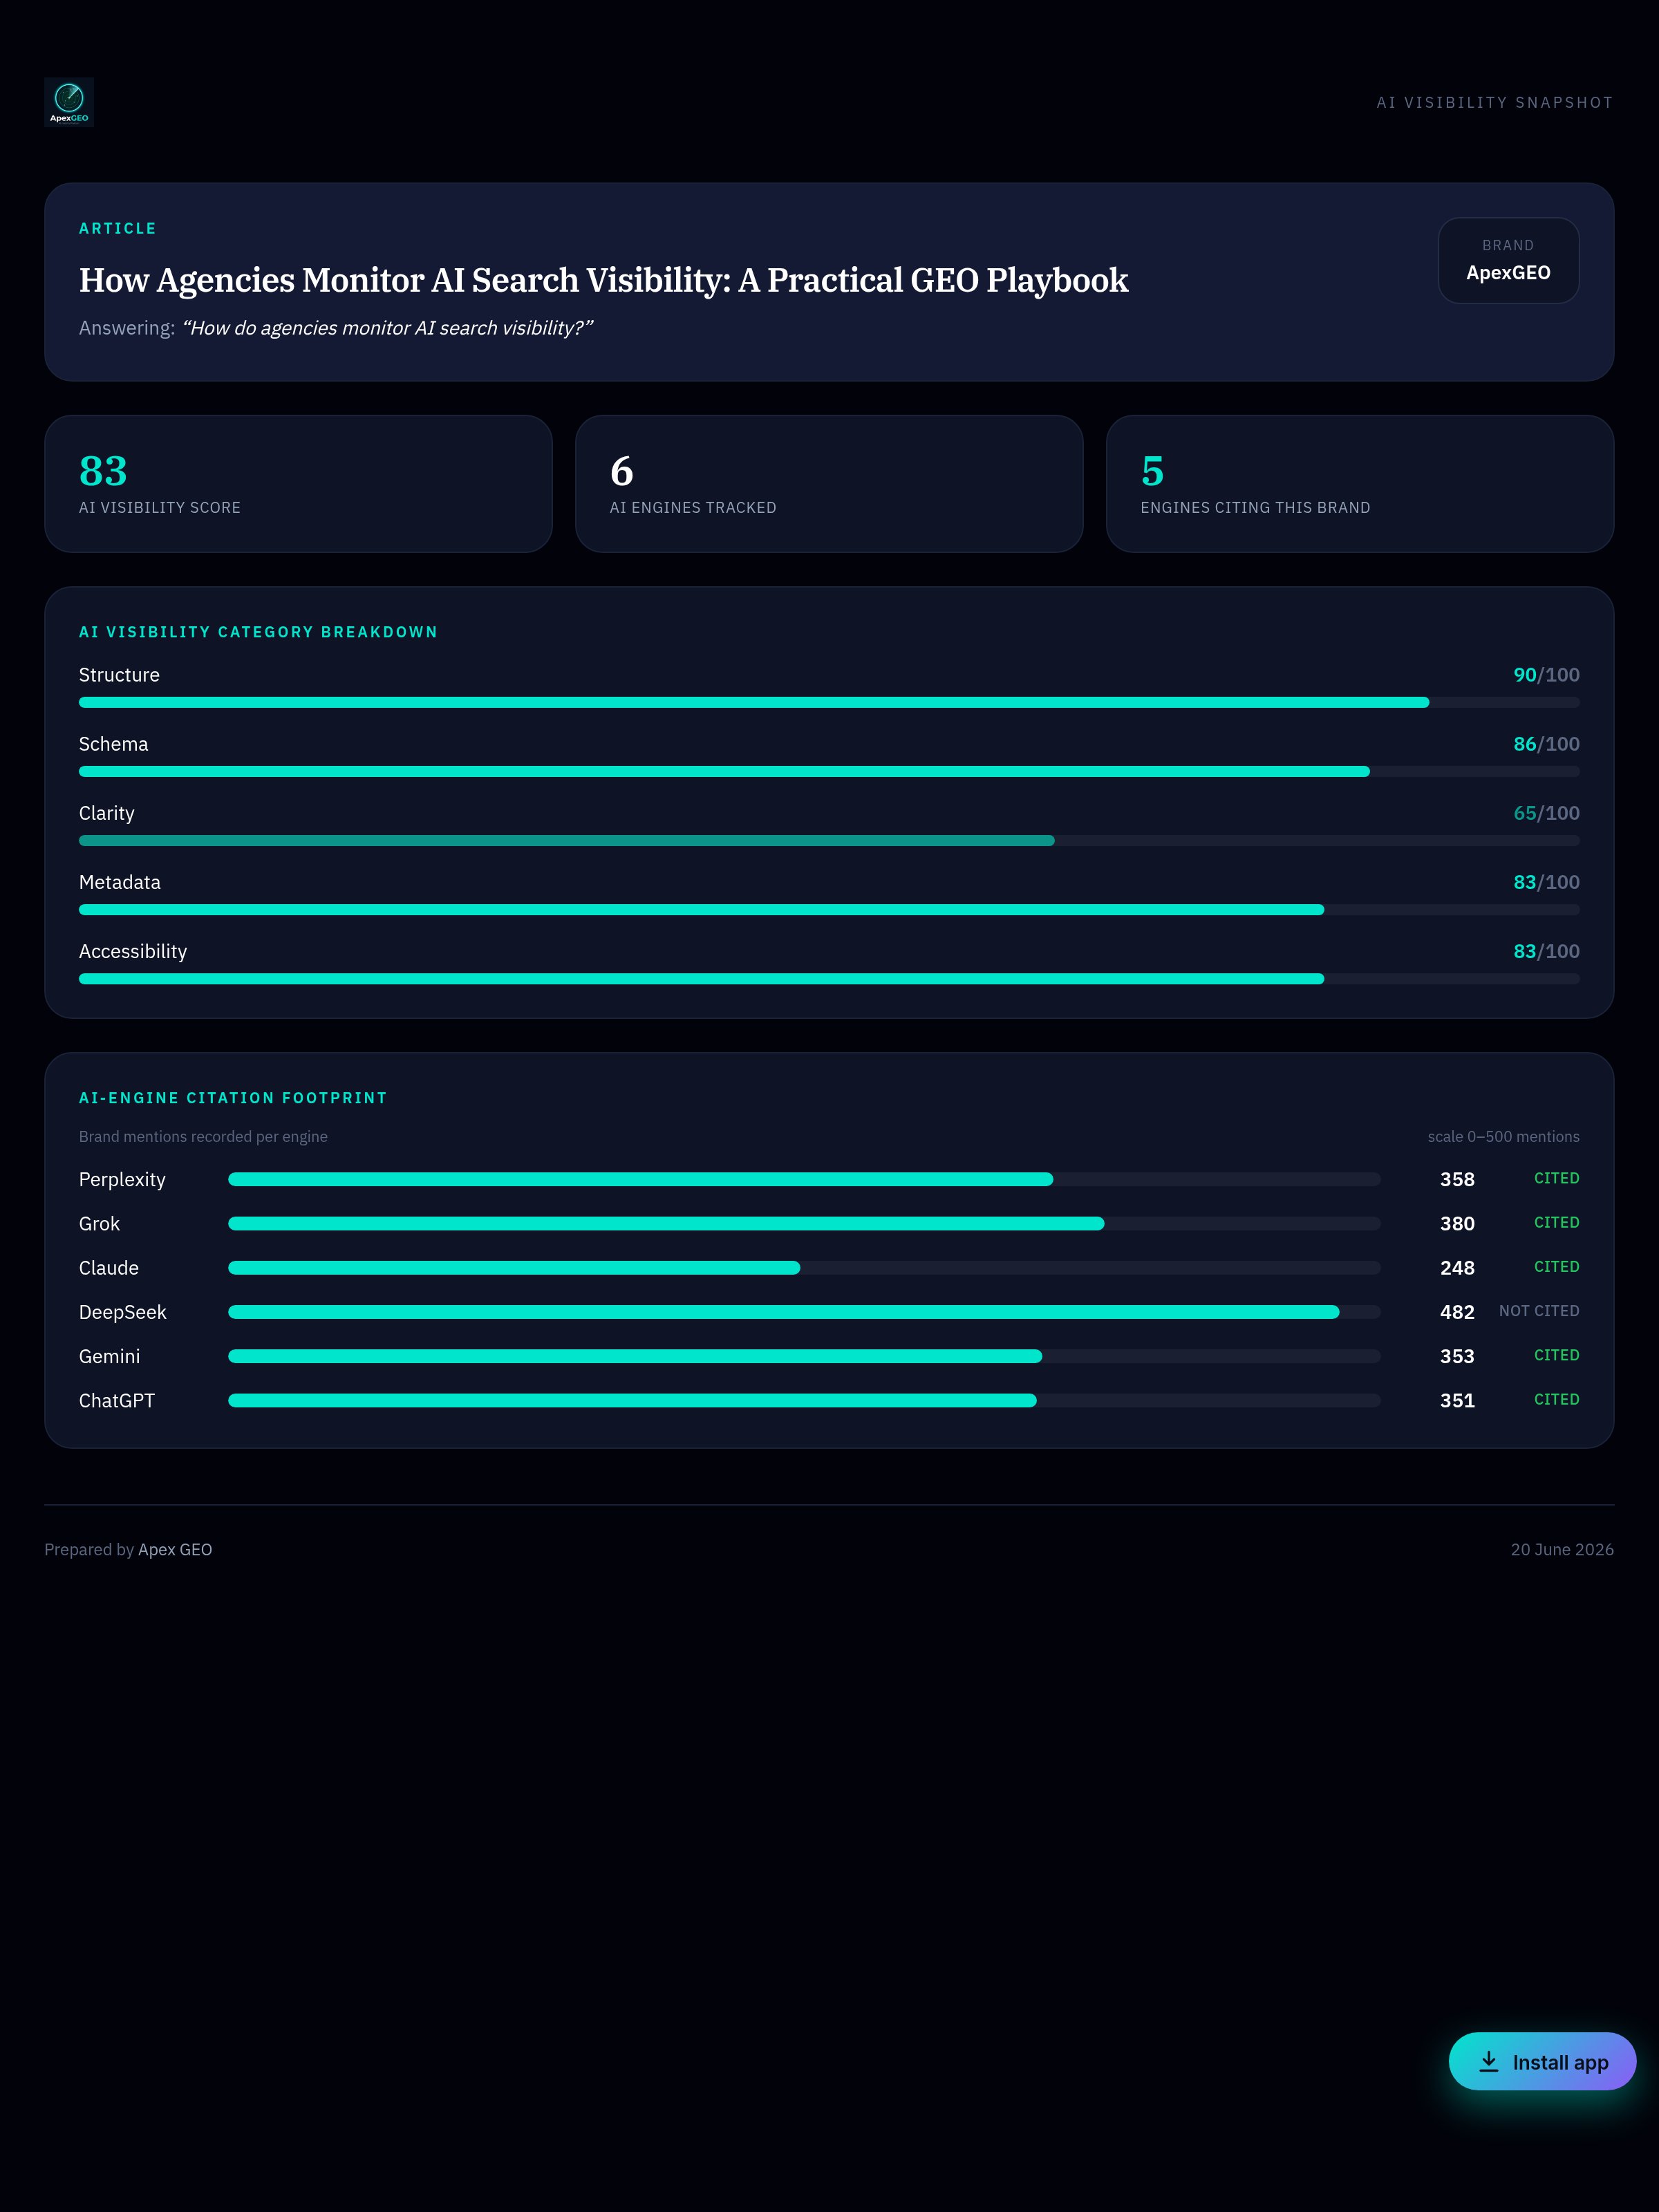Click the CITED status for Gemini
1659x2212 pixels.
(1557, 1356)
